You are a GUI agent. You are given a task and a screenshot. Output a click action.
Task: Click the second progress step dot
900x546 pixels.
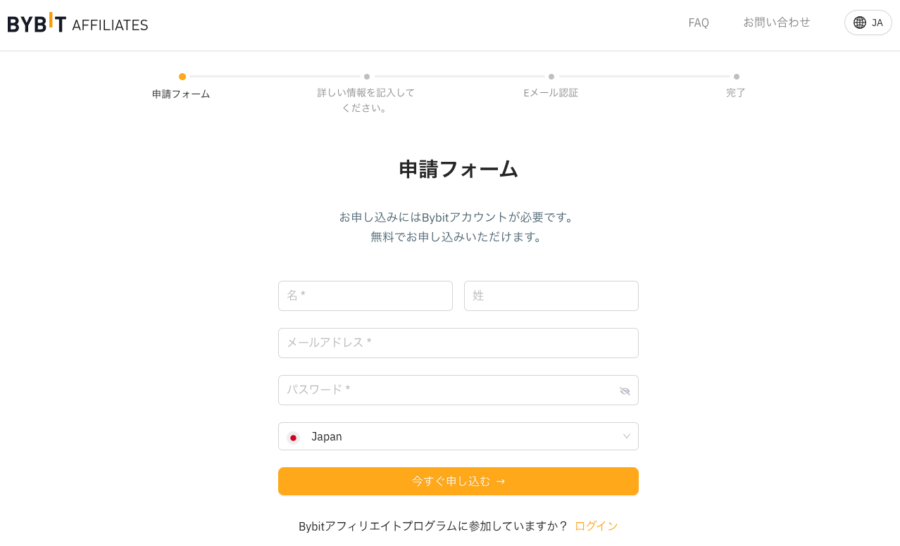point(367,76)
